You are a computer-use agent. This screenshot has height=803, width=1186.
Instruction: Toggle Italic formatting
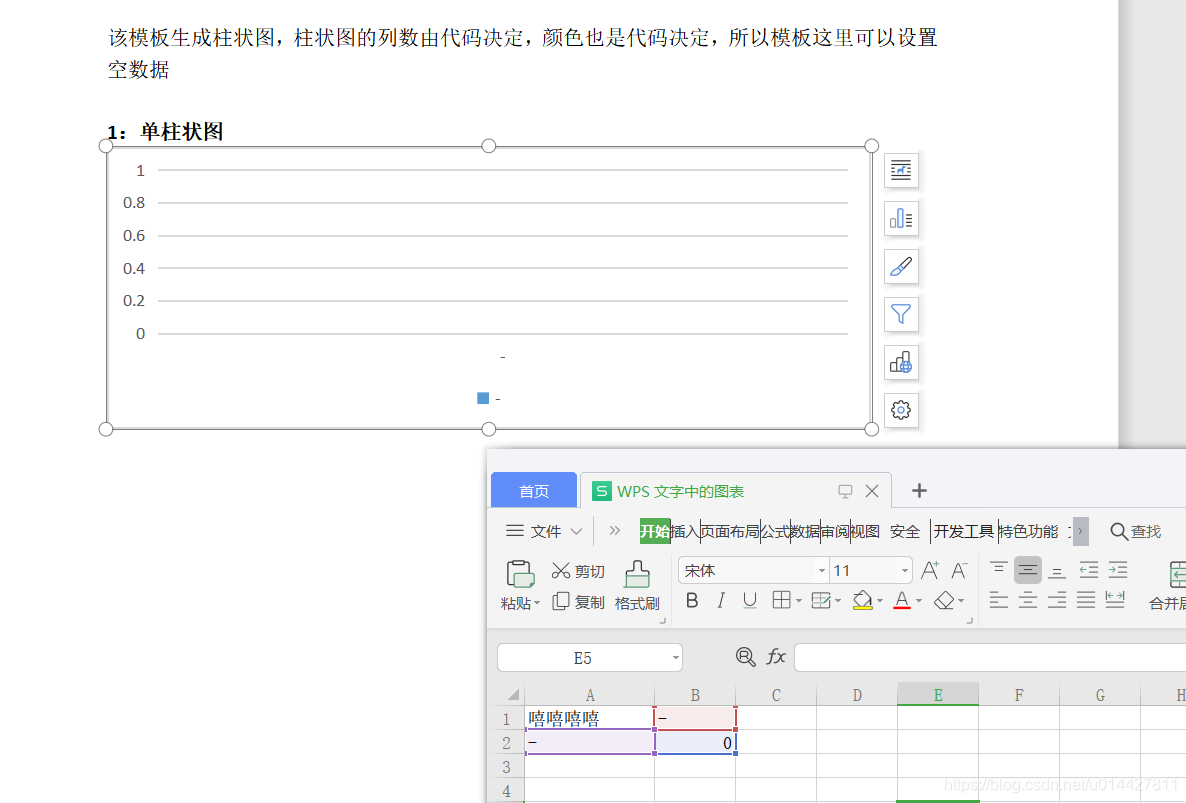(721, 600)
